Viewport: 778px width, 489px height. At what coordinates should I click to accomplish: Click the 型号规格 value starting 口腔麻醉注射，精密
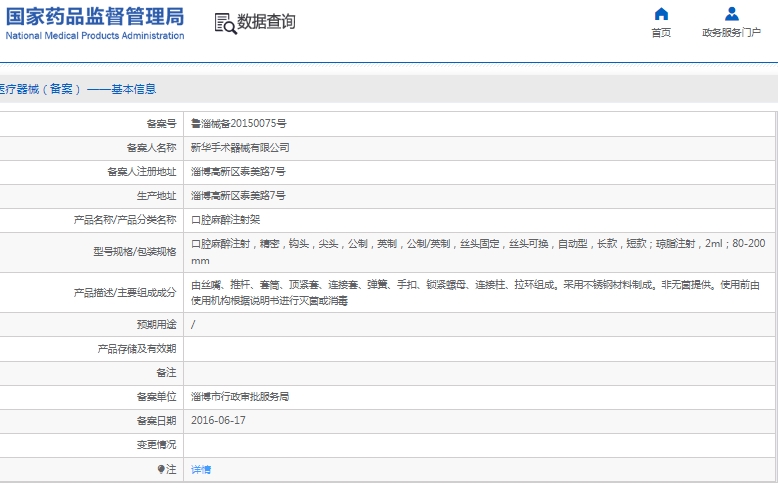478,252
